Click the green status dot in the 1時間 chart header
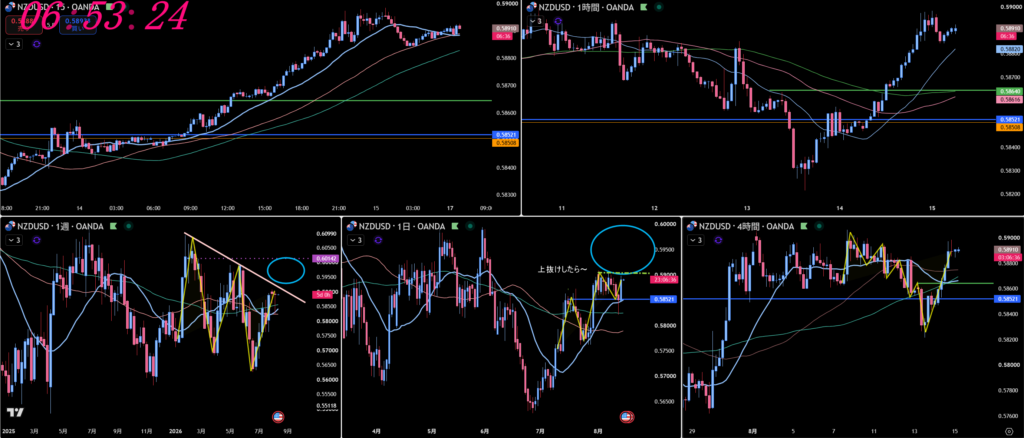Viewport: 1024px width, 438px height. pyautogui.click(x=659, y=7)
